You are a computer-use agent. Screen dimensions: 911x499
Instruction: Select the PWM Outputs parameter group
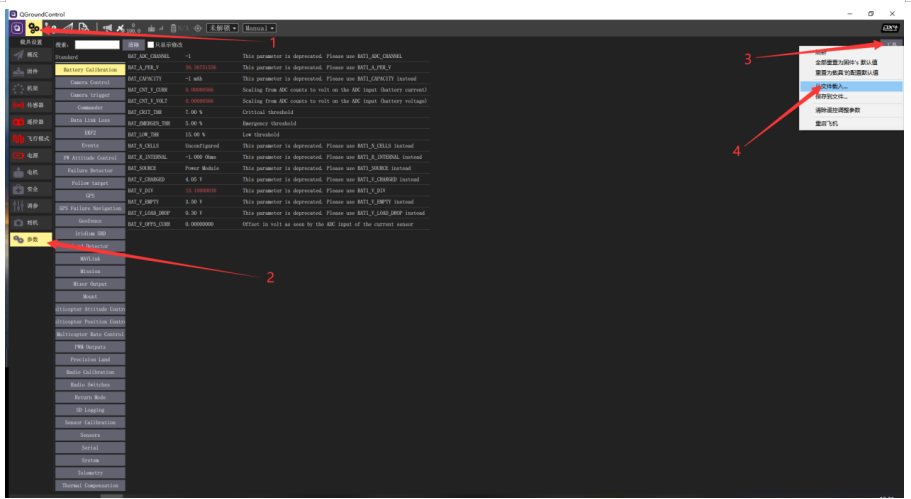[90, 347]
